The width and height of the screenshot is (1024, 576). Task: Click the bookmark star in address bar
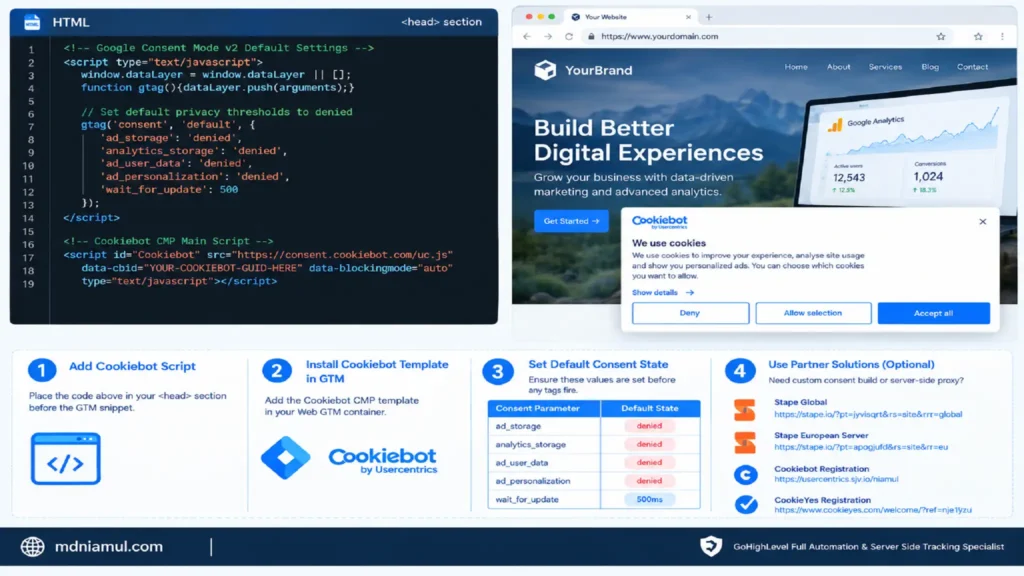coord(940,37)
